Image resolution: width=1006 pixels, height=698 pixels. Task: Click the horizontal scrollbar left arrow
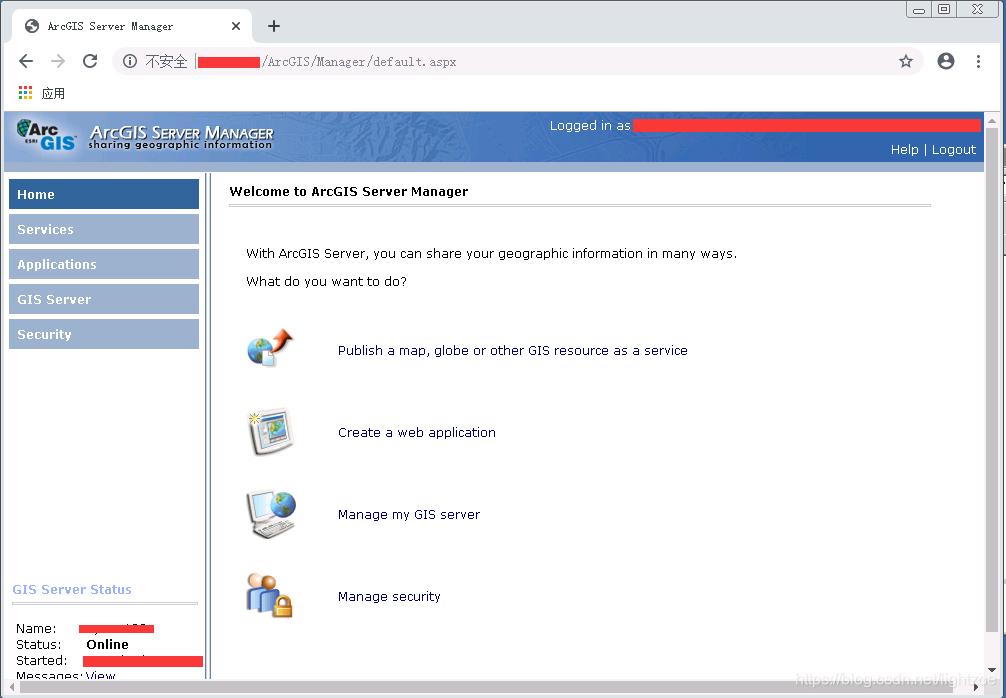tap(12, 687)
